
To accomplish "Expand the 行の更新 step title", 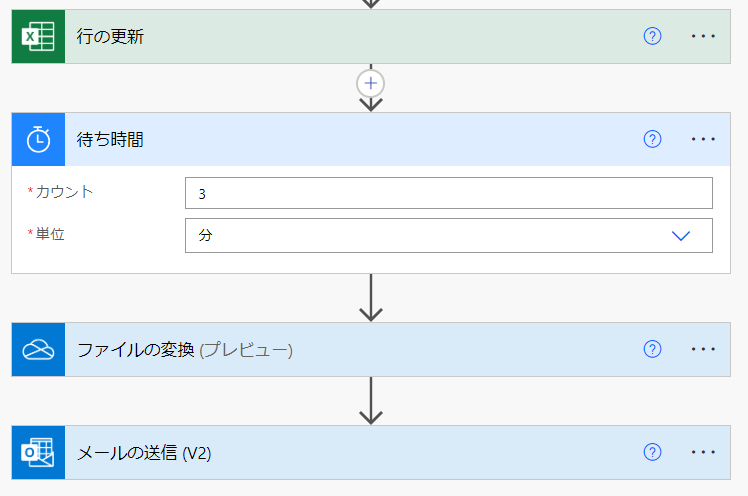I will (x=110, y=36).
